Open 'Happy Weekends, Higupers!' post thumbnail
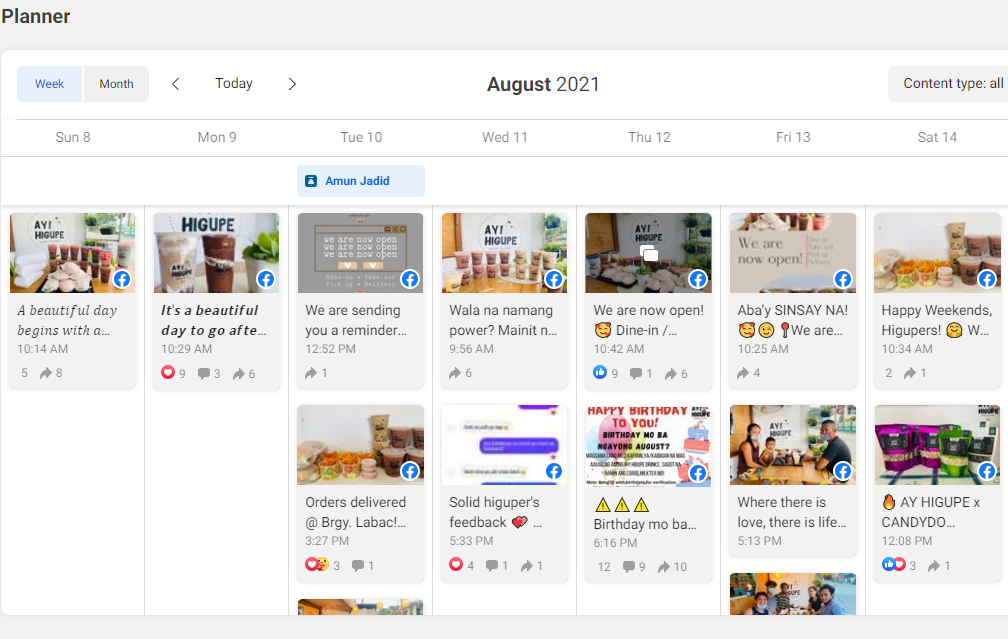 click(937, 253)
